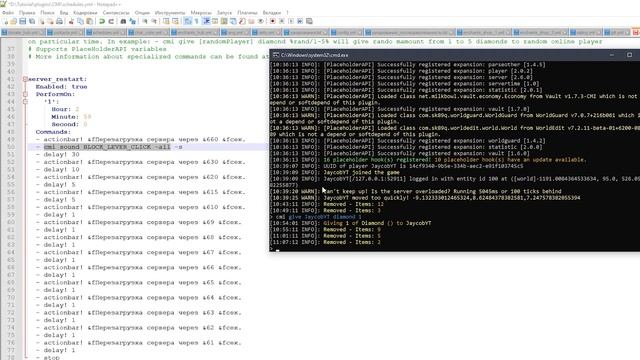Click the Playback macro icon

coord(291,21)
